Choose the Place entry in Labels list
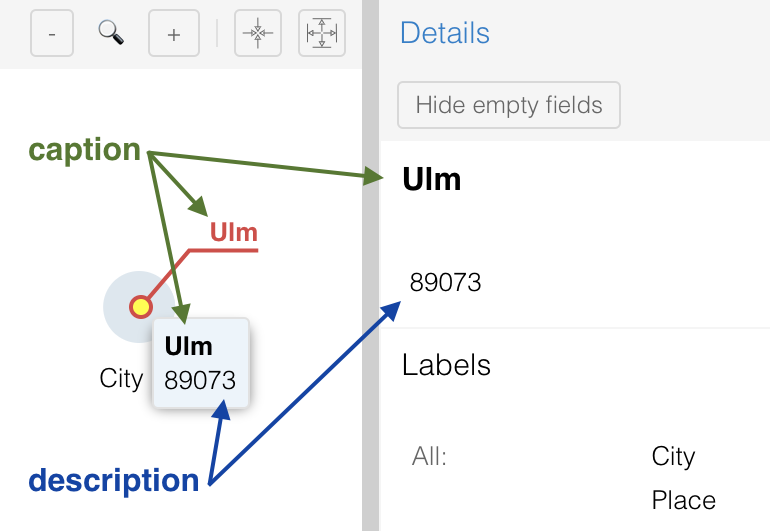 684,500
